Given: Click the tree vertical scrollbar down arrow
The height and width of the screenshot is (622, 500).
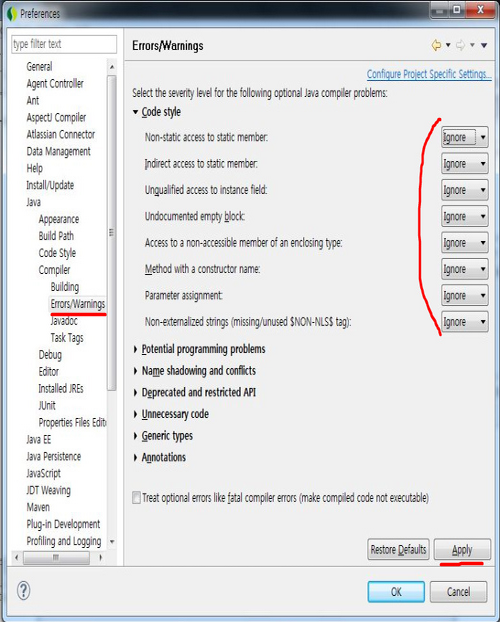Looking at the screenshot, I should [x=112, y=542].
